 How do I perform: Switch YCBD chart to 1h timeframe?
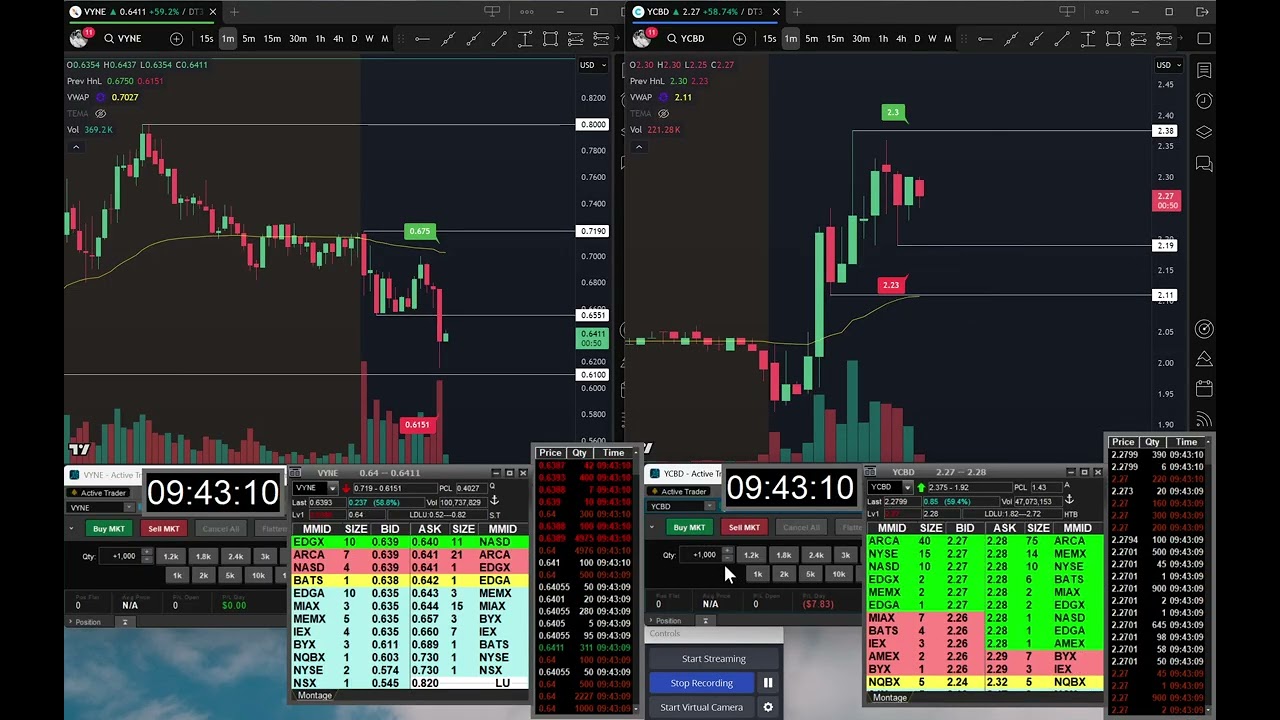[883, 39]
